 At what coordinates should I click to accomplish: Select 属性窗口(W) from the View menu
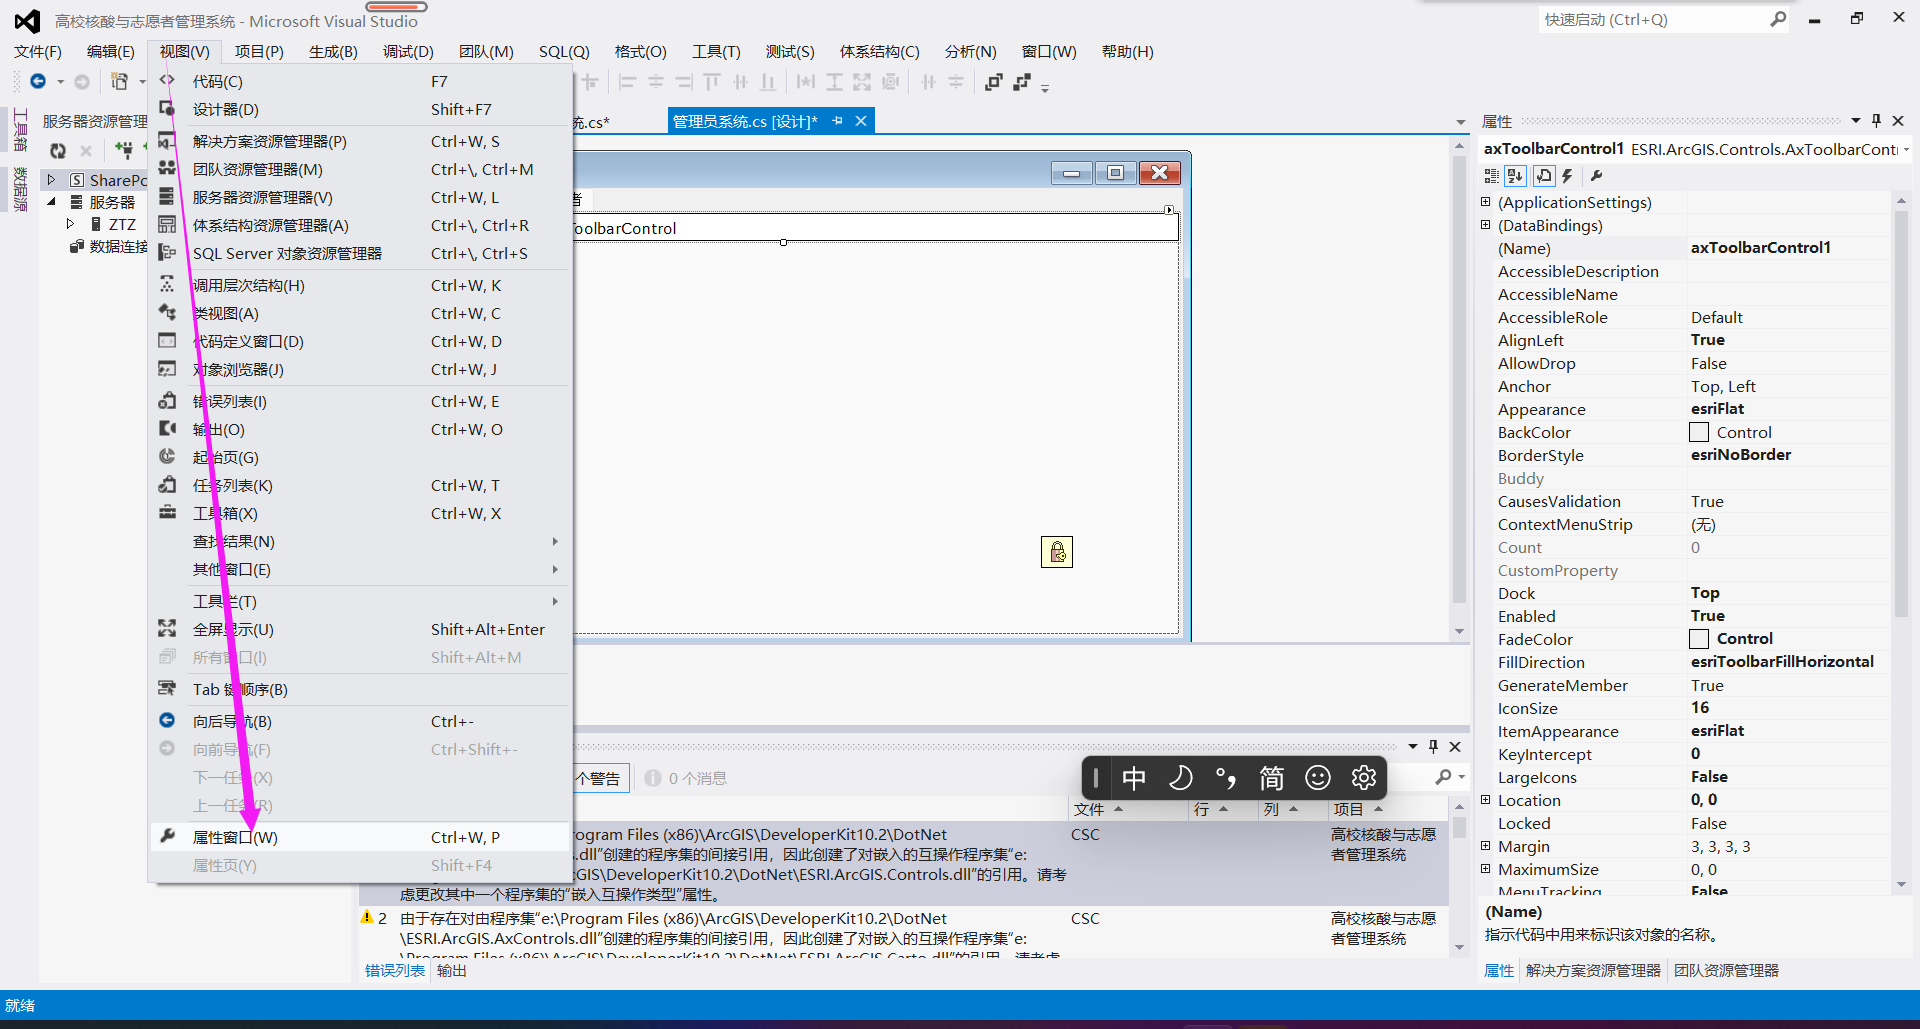(x=361, y=837)
